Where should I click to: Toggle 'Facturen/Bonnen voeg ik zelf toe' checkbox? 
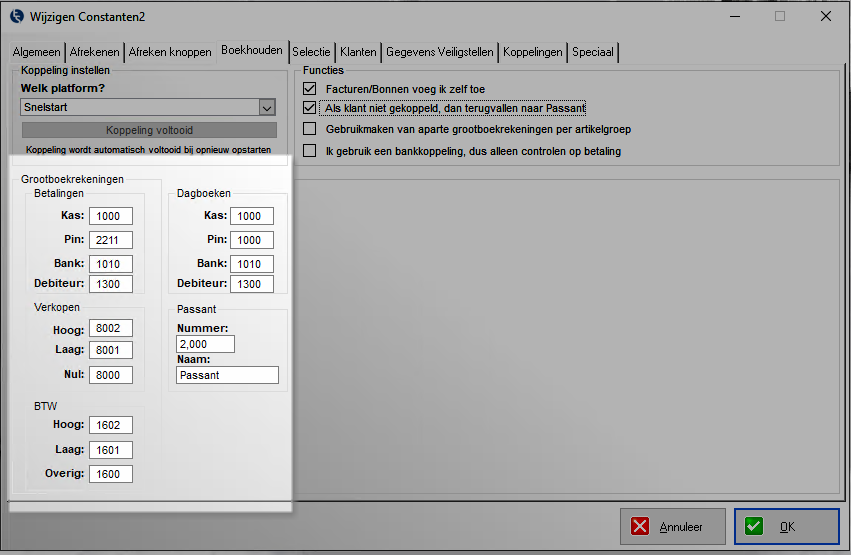(310, 88)
